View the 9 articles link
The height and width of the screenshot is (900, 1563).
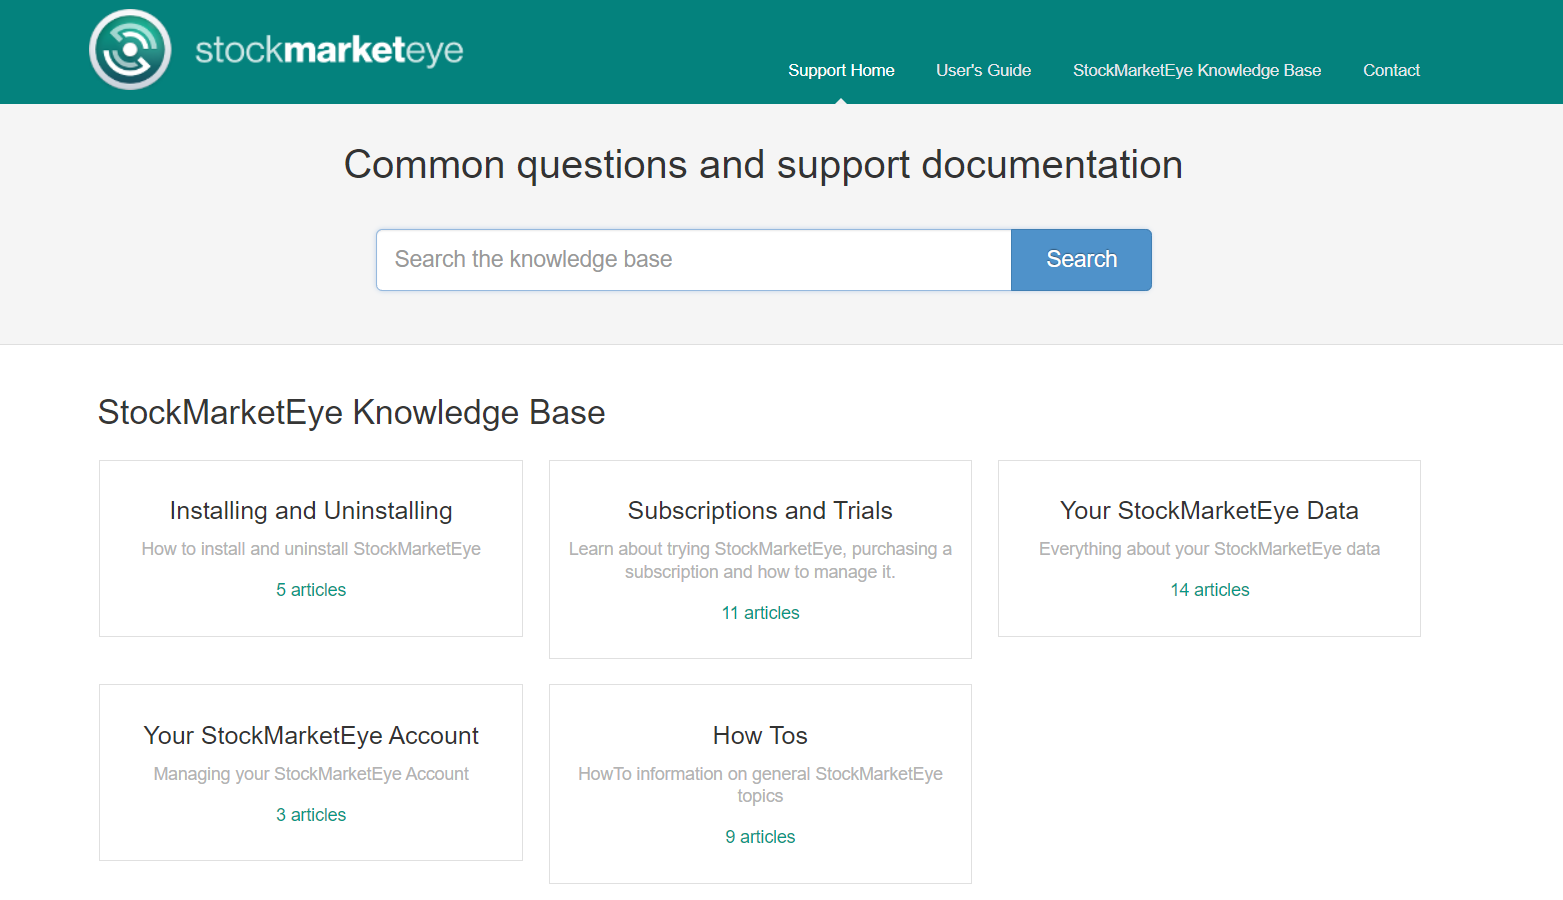tap(760, 837)
